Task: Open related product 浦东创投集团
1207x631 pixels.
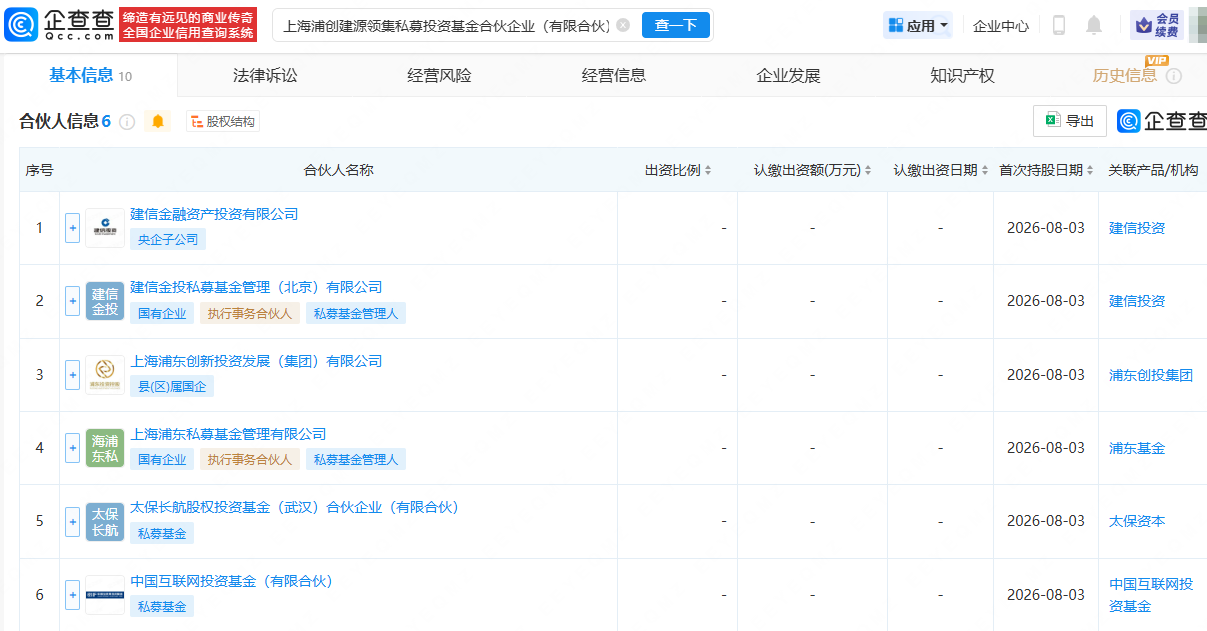Action: pyautogui.click(x=1151, y=375)
